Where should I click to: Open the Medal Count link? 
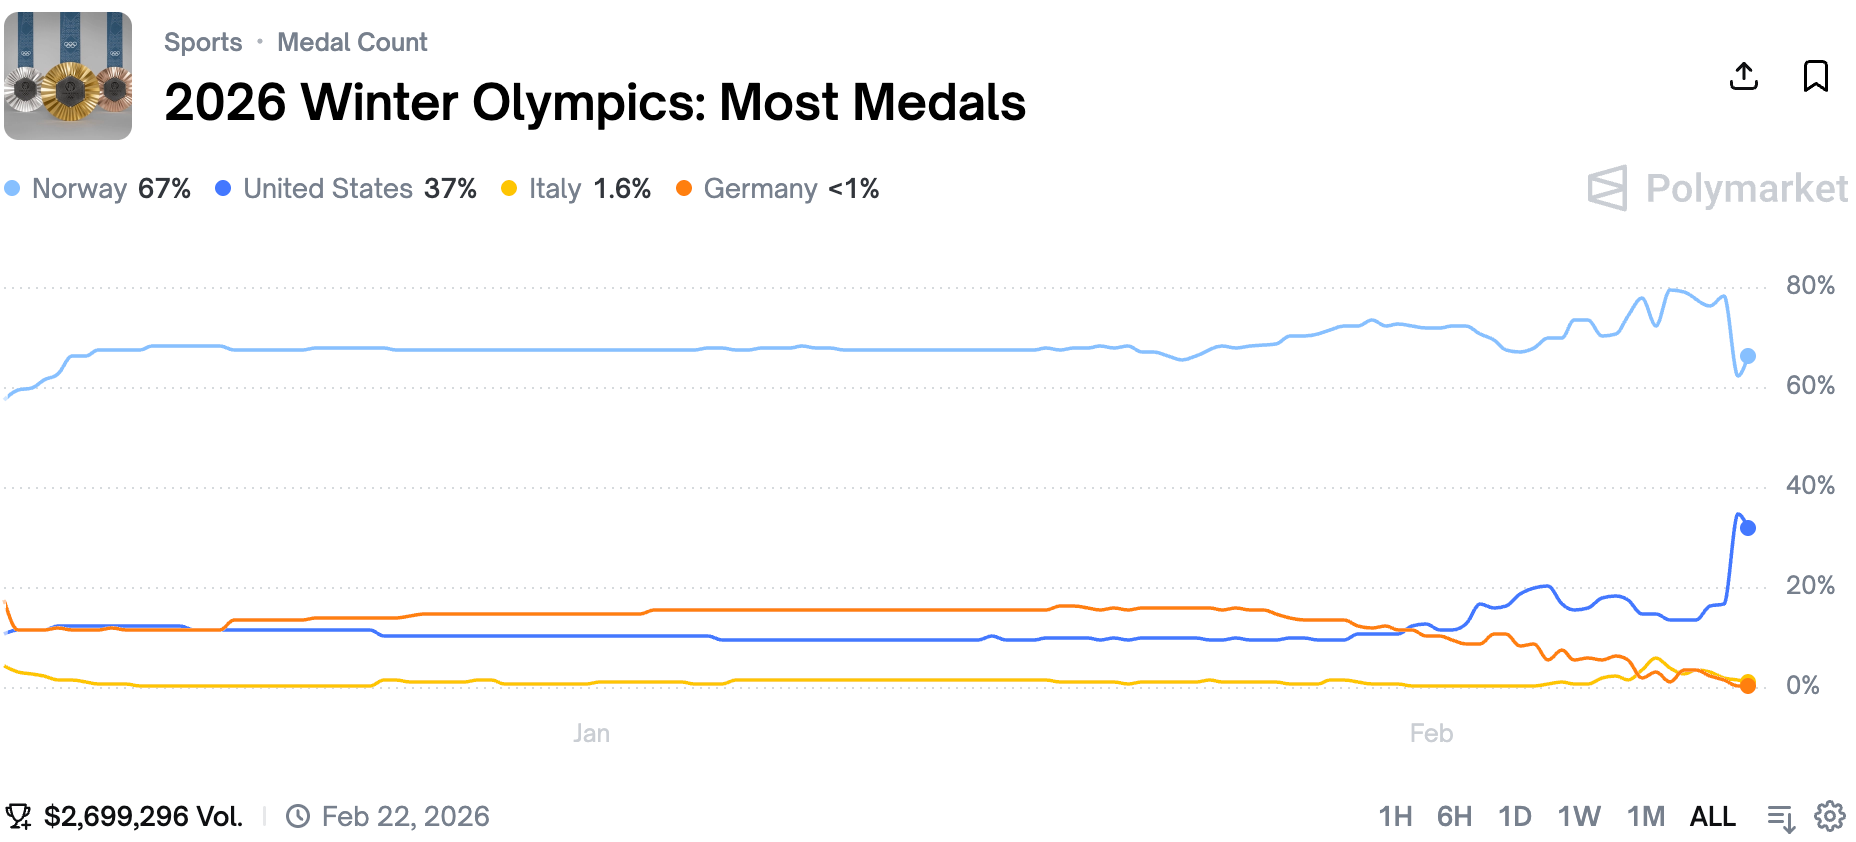[x=352, y=42]
